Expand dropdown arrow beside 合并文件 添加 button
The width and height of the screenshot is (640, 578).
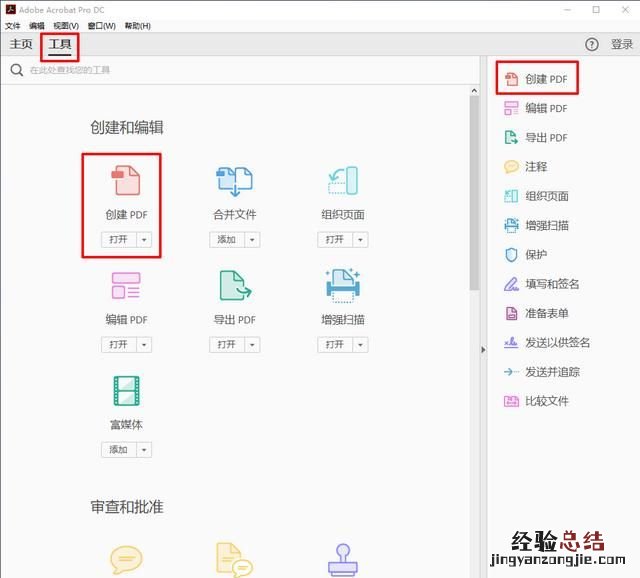pyautogui.click(x=252, y=240)
